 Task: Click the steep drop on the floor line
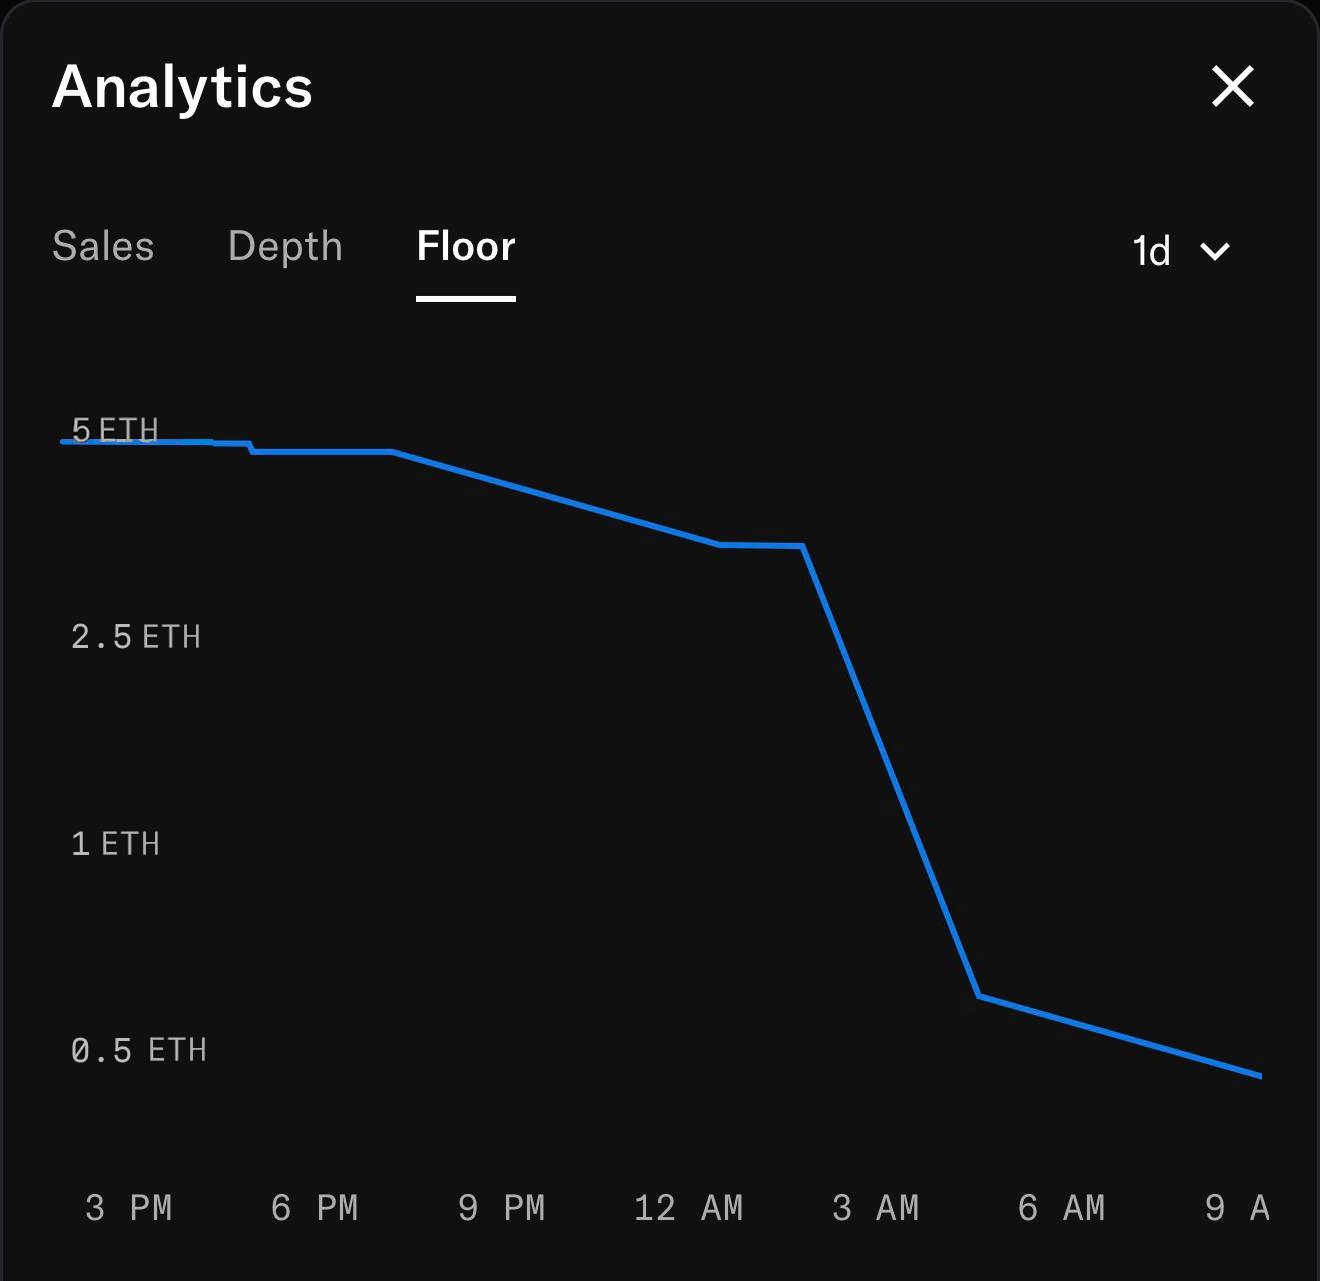(890, 770)
